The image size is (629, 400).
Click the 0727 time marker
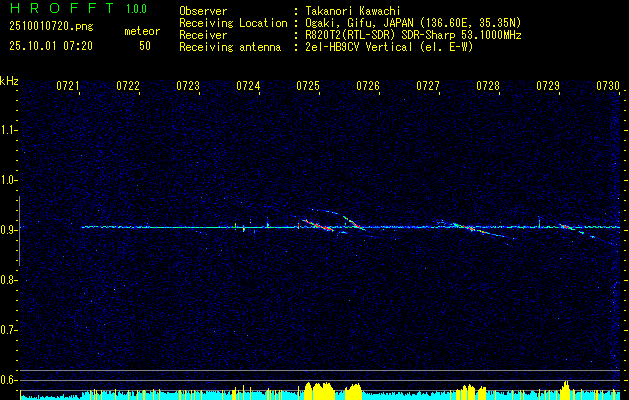pyautogui.click(x=428, y=85)
